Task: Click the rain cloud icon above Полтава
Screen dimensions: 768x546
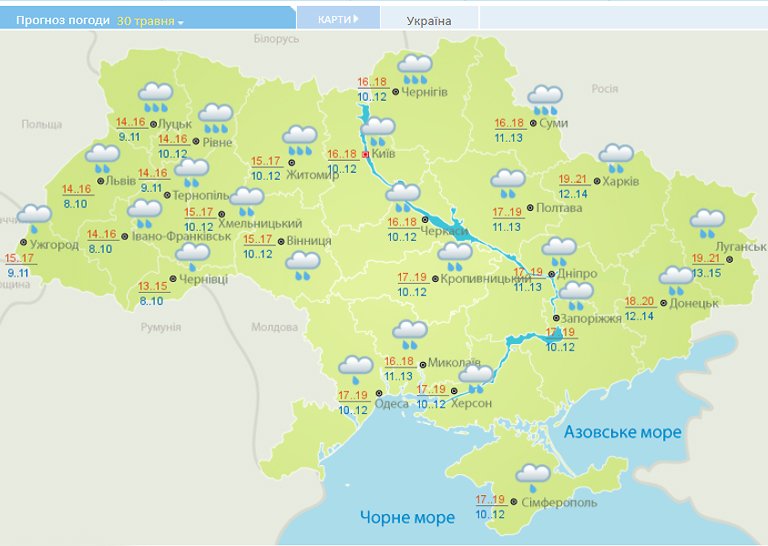Action: pyautogui.click(x=508, y=184)
